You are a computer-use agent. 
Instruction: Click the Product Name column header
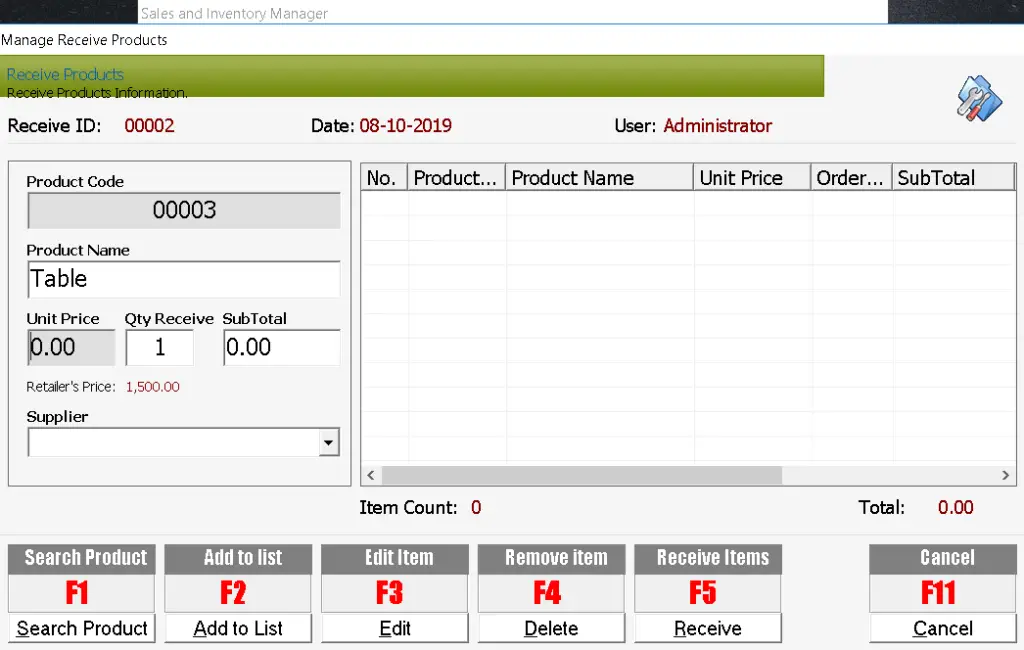point(600,178)
